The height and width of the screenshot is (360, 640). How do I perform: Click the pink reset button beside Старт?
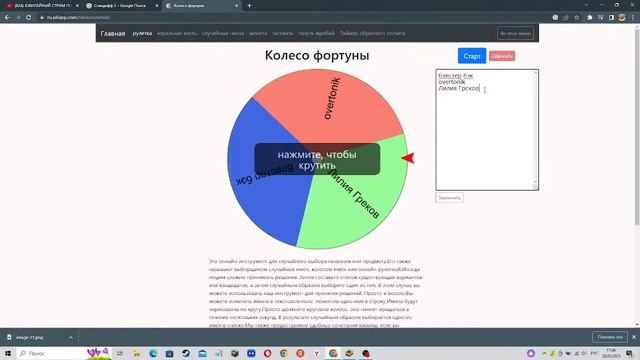(x=502, y=56)
